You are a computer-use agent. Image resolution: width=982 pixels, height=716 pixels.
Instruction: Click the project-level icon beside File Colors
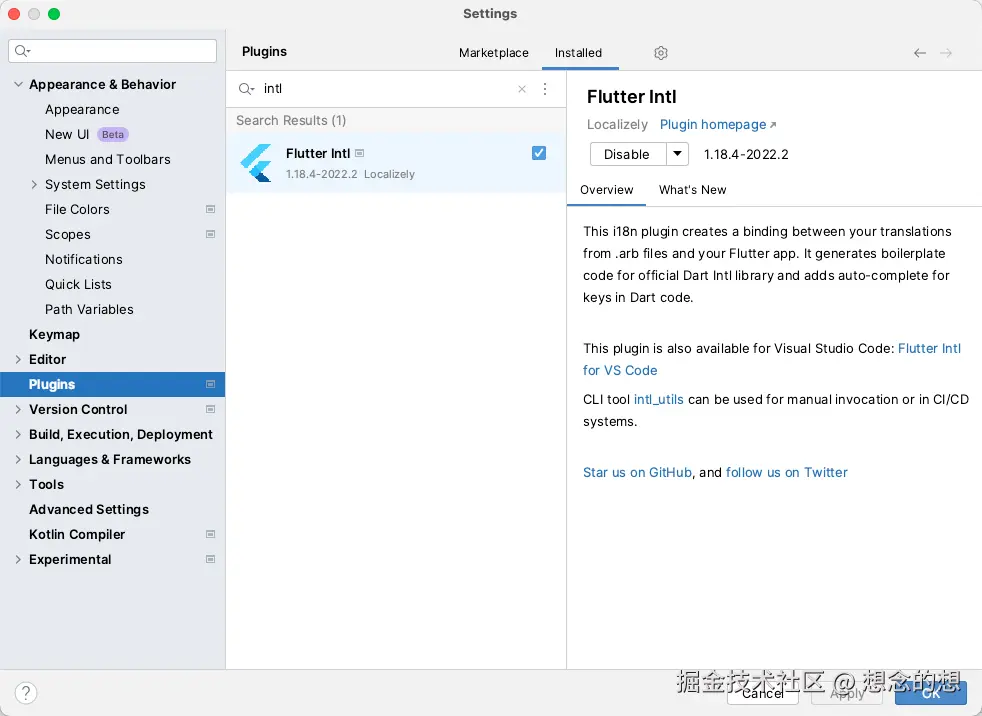click(210, 209)
